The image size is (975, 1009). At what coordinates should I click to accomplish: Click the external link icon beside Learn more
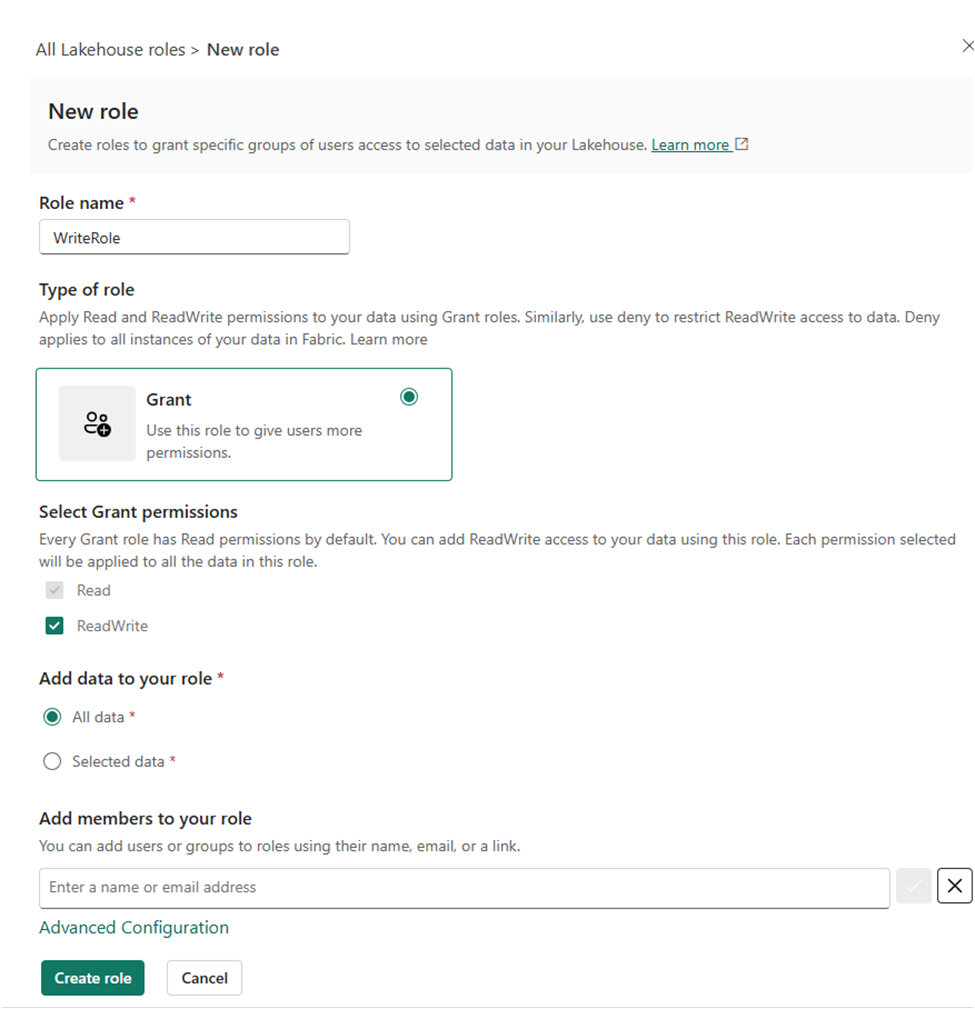[740, 144]
